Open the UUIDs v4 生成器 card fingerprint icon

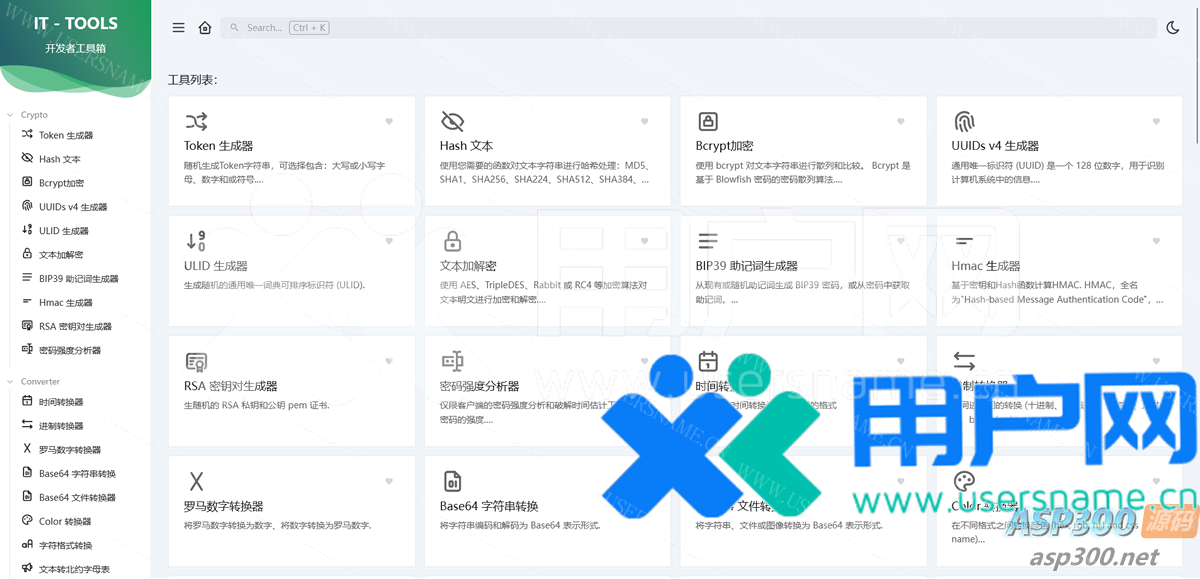964,122
